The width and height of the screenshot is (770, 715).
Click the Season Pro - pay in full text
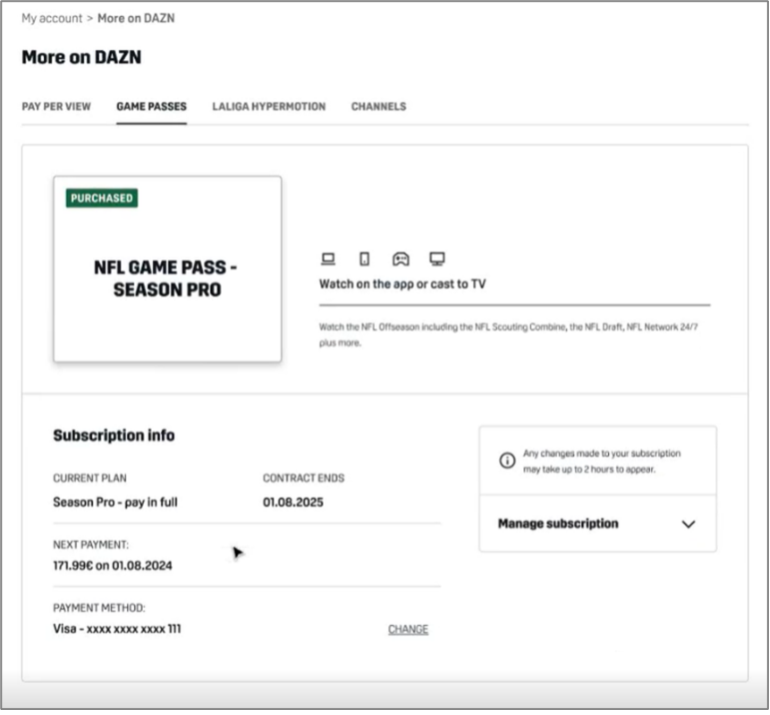click(115, 502)
